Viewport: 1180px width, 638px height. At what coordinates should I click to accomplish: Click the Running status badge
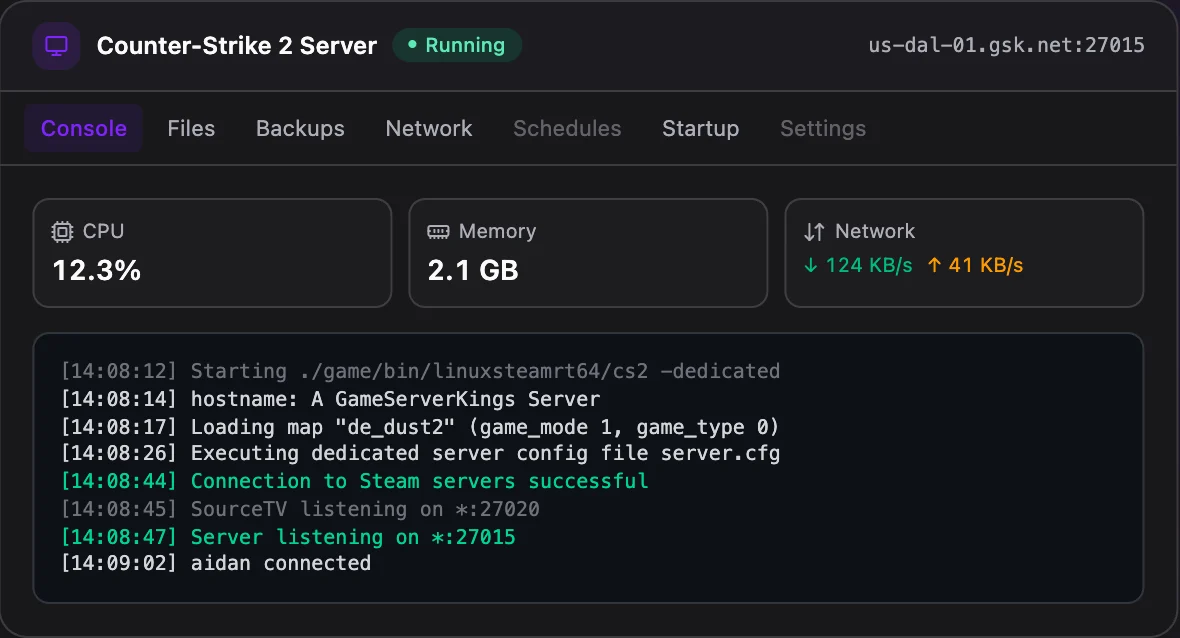coord(457,45)
